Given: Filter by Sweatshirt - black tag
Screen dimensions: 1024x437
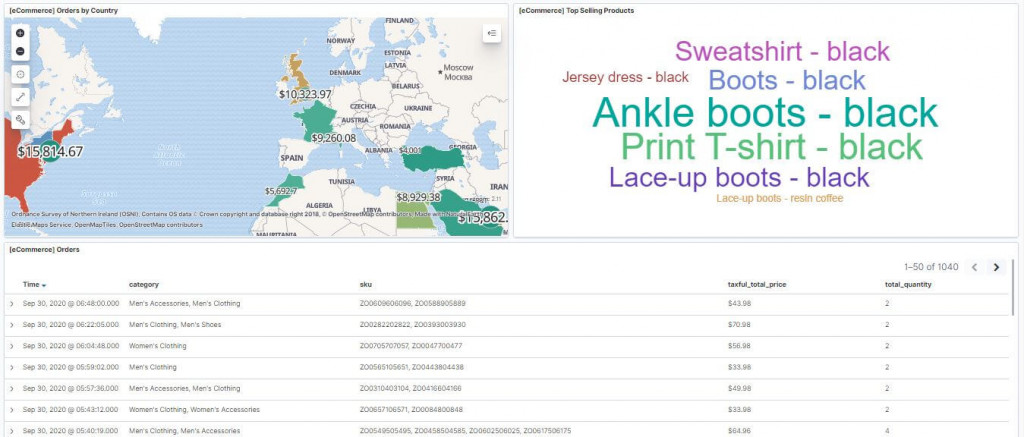Looking at the screenshot, I should pyautogui.click(x=782, y=52).
